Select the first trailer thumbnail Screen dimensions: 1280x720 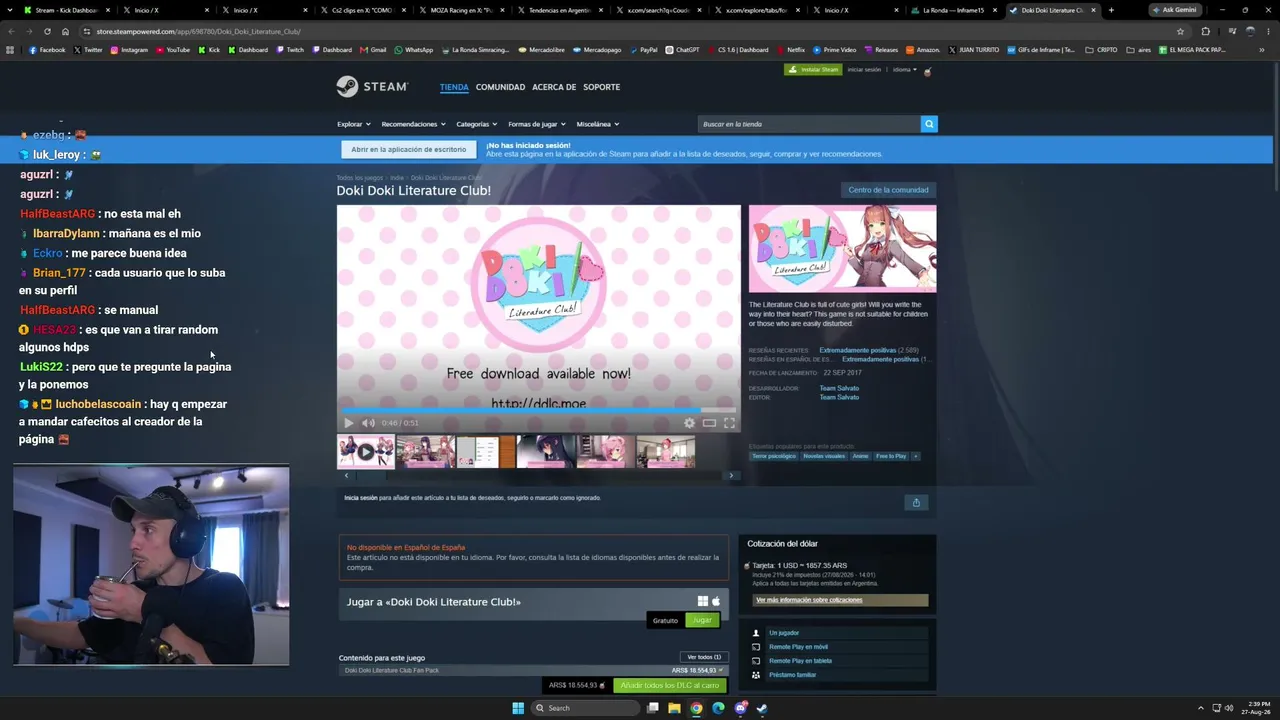point(365,452)
